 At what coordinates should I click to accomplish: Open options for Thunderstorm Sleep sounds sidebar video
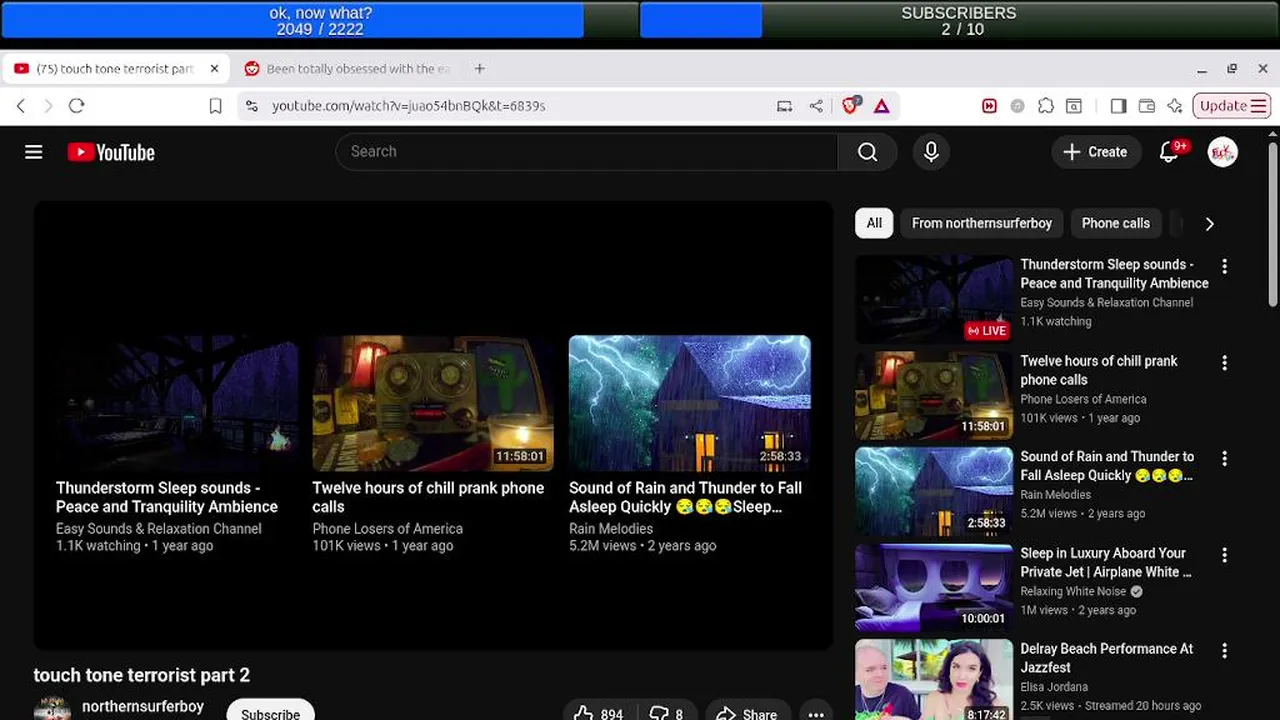[x=1224, y=267]
